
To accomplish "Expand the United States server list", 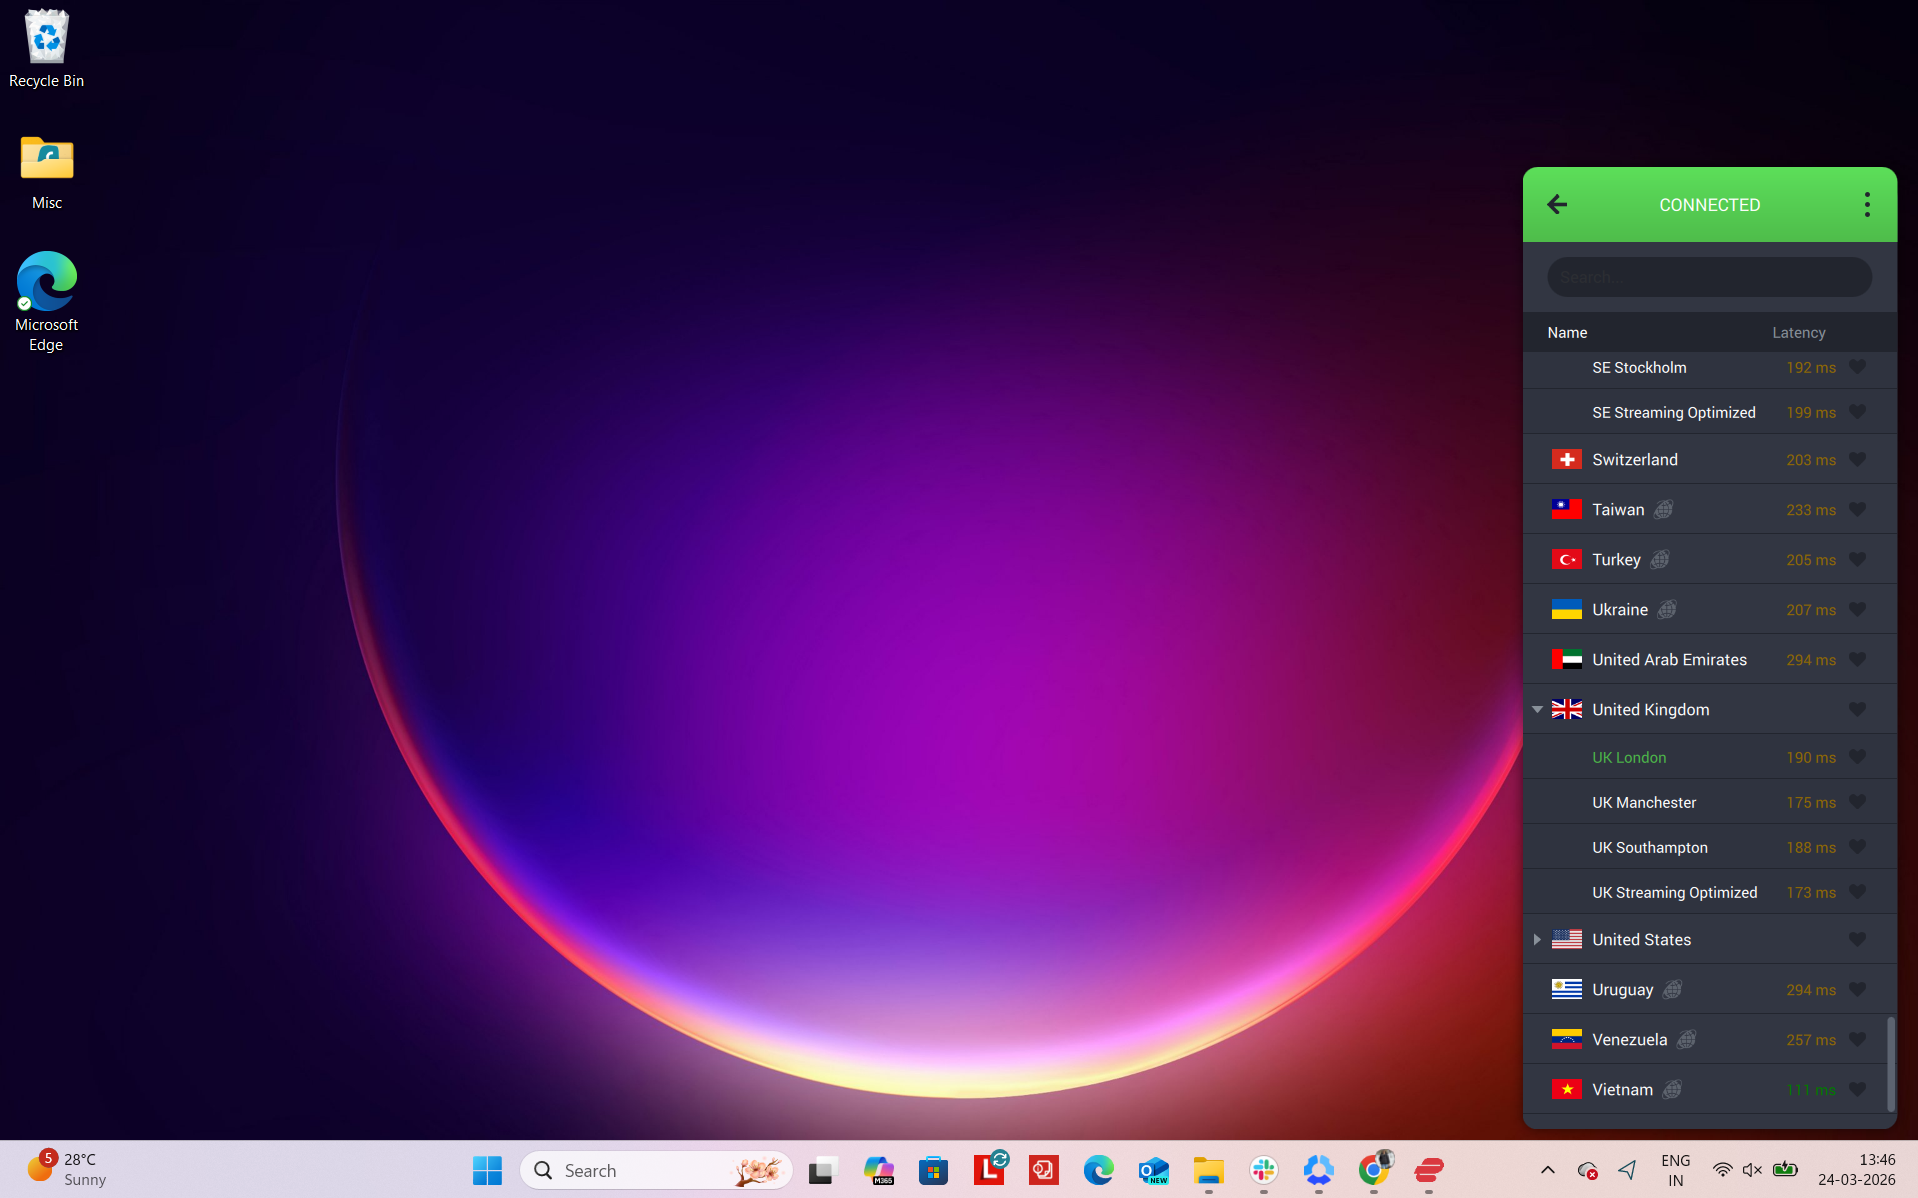I will pos(1537,940).
